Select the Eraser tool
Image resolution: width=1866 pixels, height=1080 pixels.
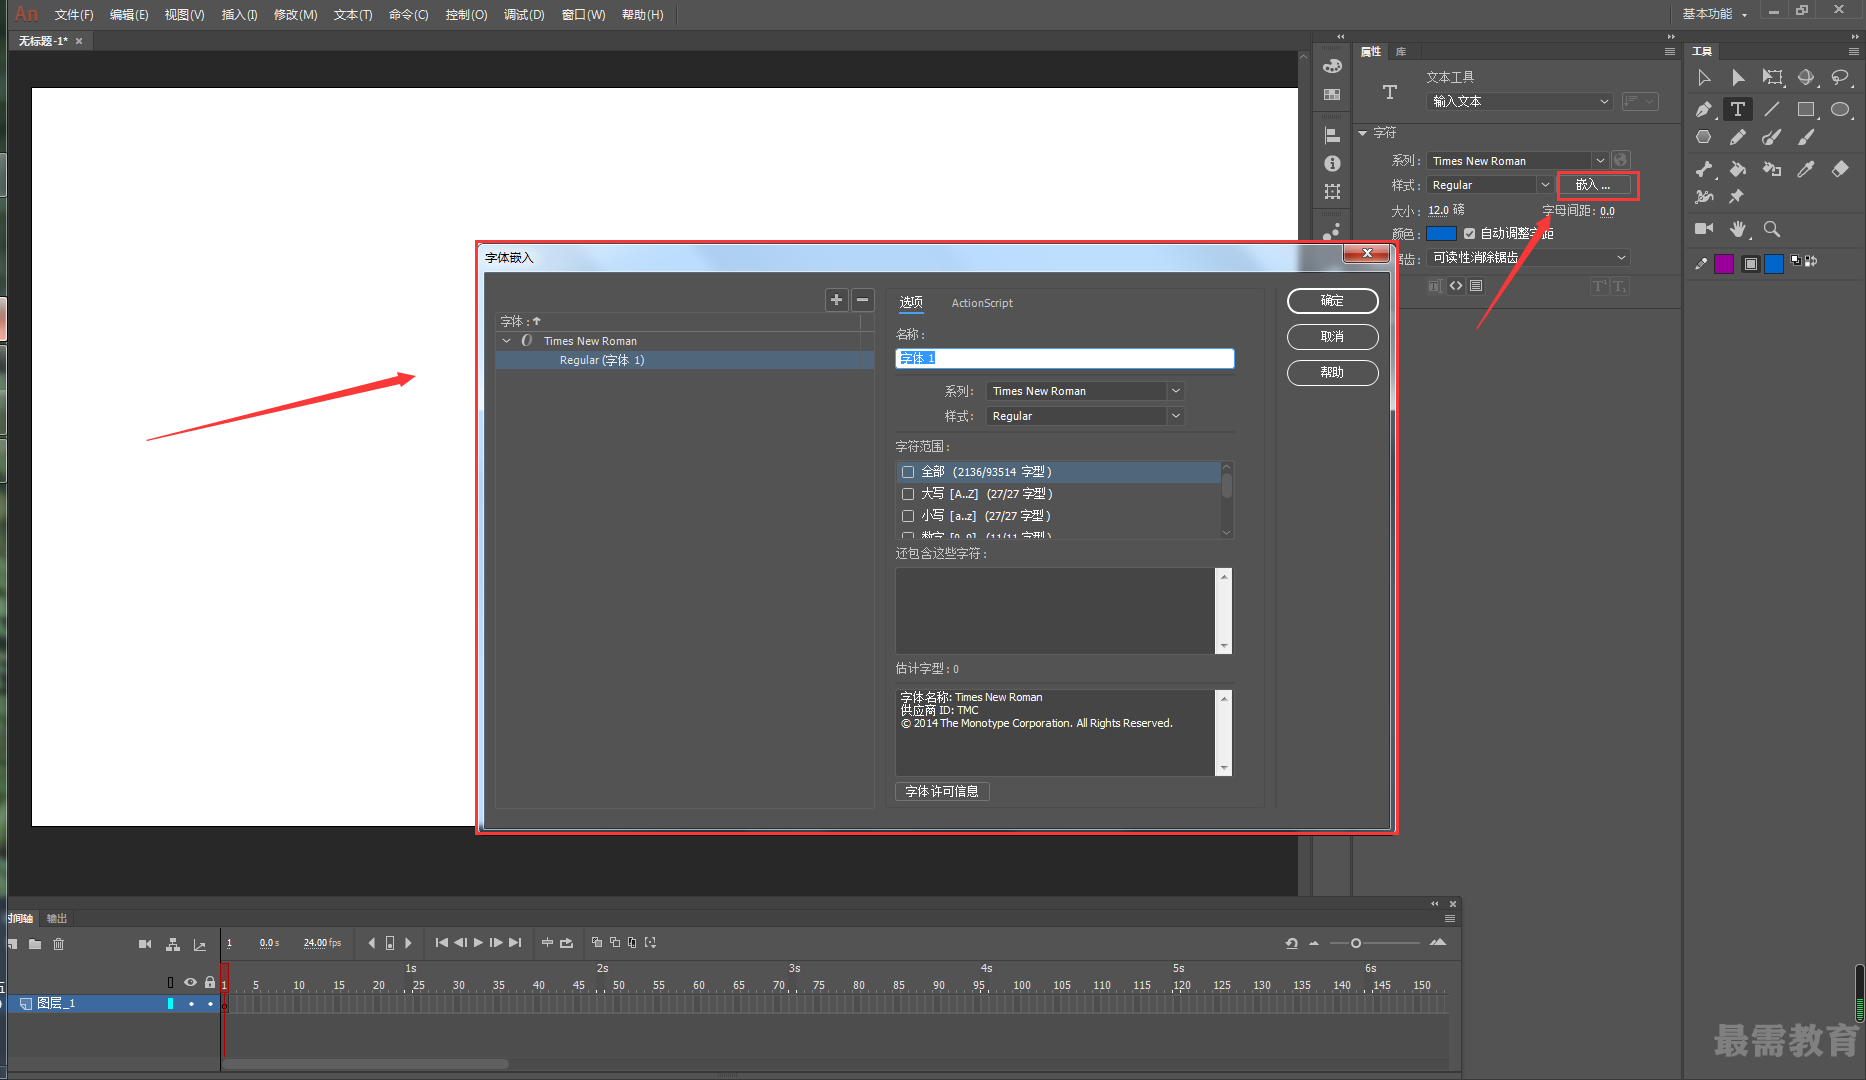(x=1840, y=169)
